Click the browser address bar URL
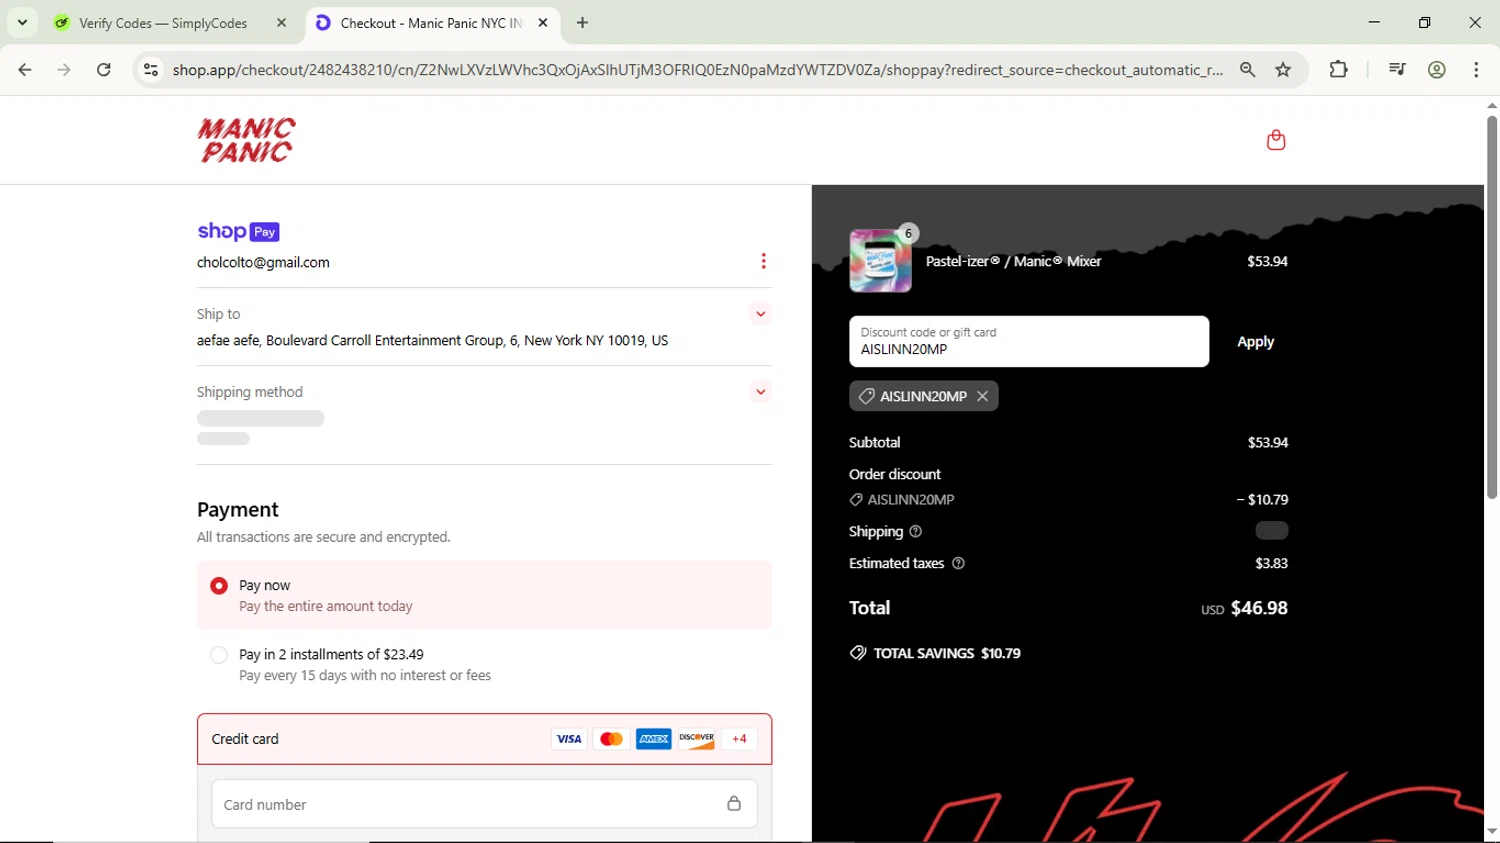This screenshot has width=1500, height=843. 697,70
